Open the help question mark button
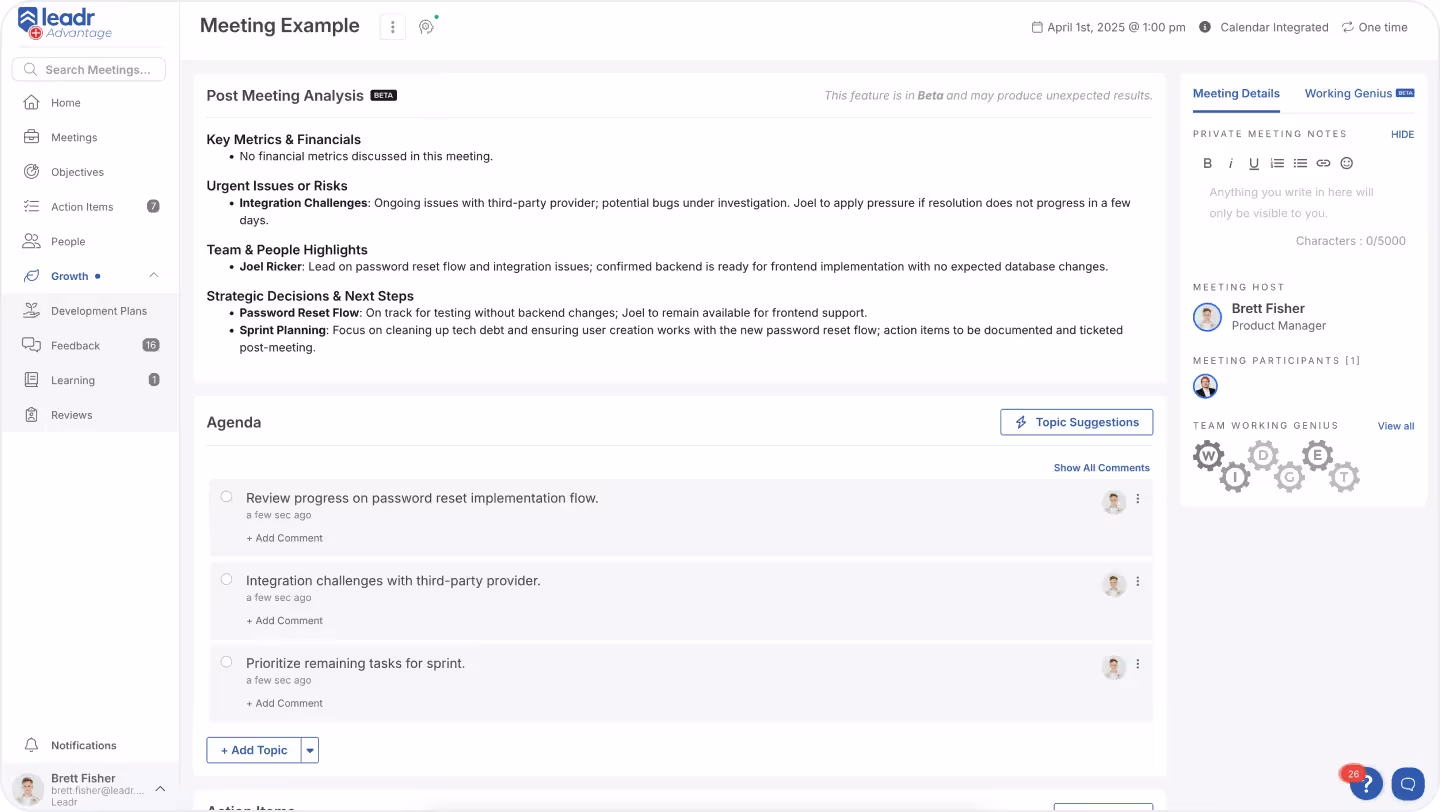This screenshot has height=812, width=1440. 1367,783
